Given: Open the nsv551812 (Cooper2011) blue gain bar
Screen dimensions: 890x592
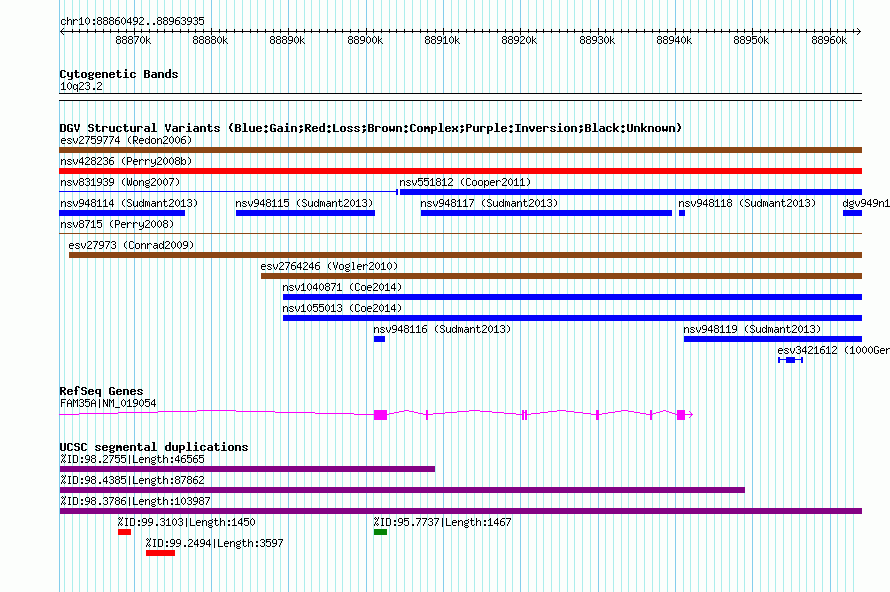Looking at the screenshot, I should (631, 192).
